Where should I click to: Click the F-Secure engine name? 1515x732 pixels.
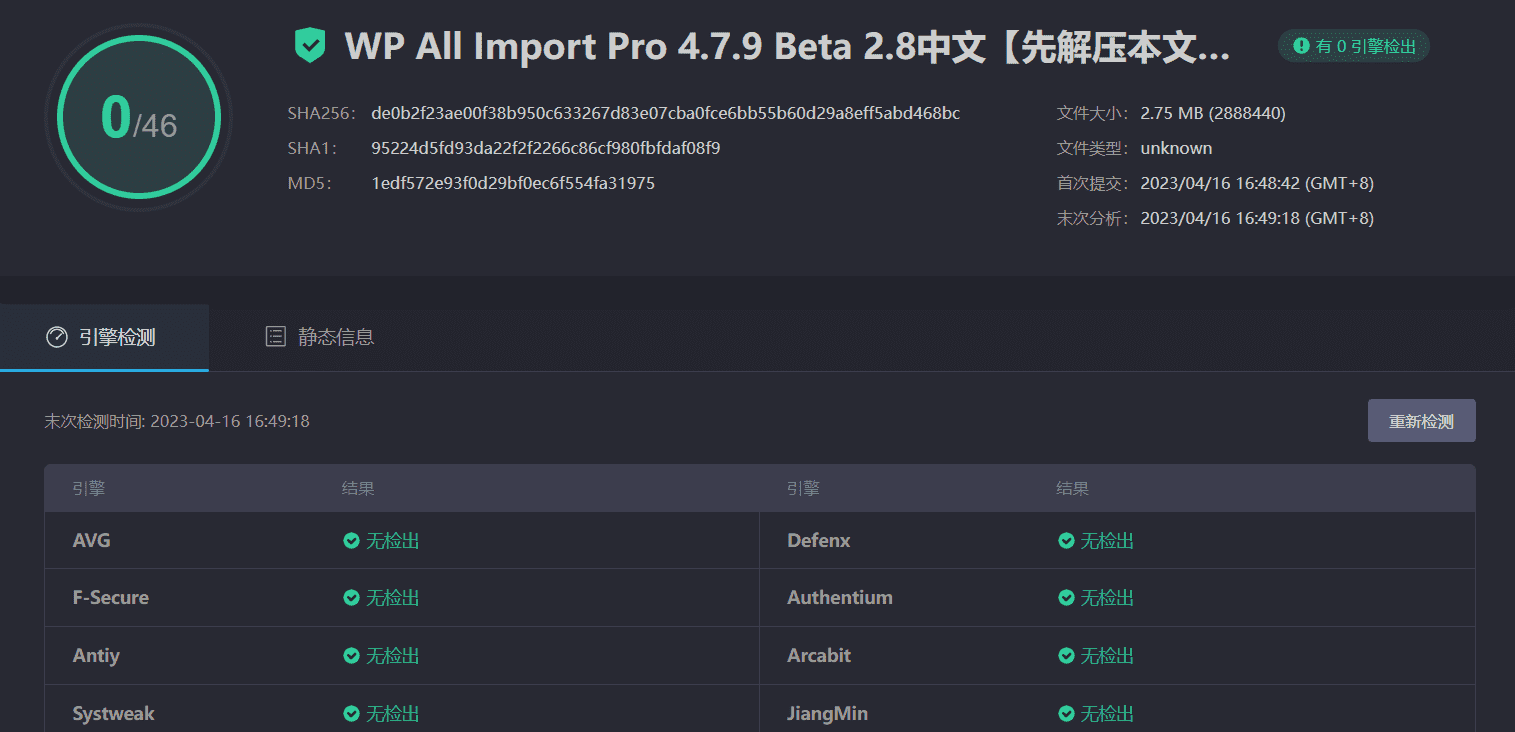pyautogui.click(x=111, y=598)
